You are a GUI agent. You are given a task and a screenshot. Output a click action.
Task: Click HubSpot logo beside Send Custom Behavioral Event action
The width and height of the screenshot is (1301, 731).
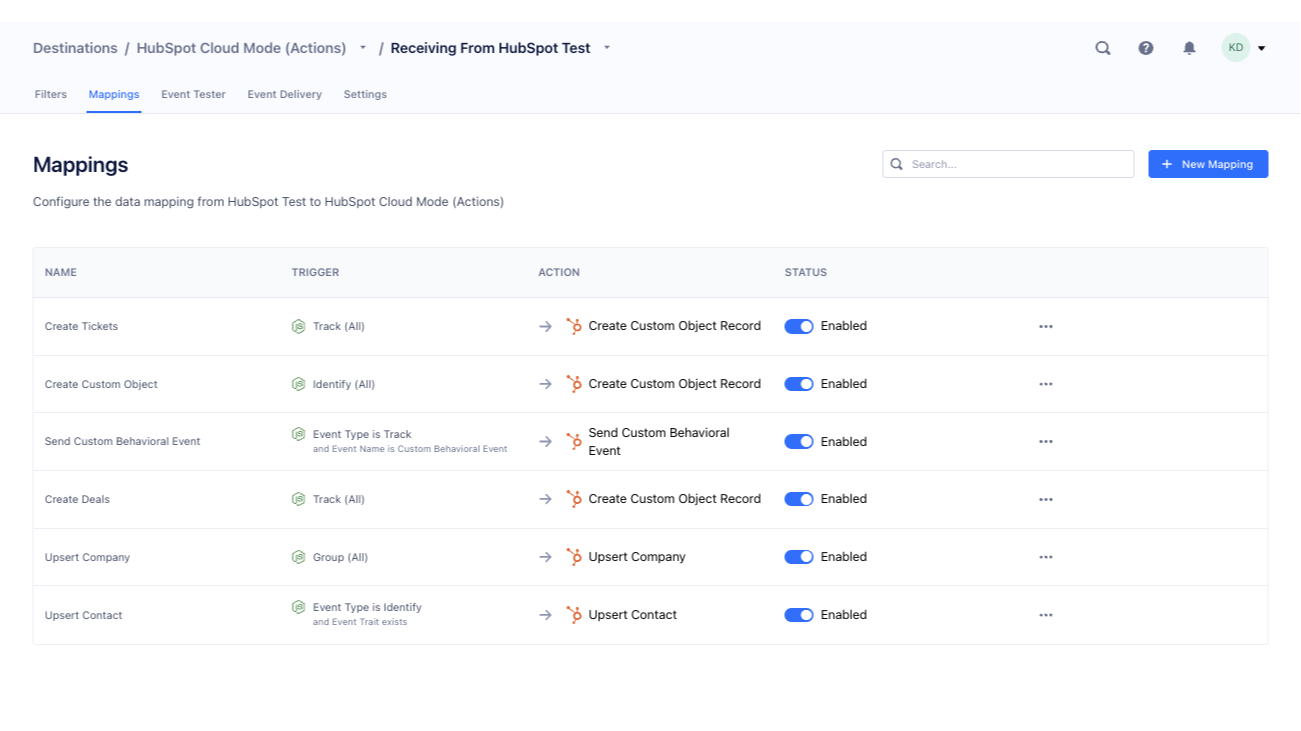pyautogui.click(x=574, y=441)
